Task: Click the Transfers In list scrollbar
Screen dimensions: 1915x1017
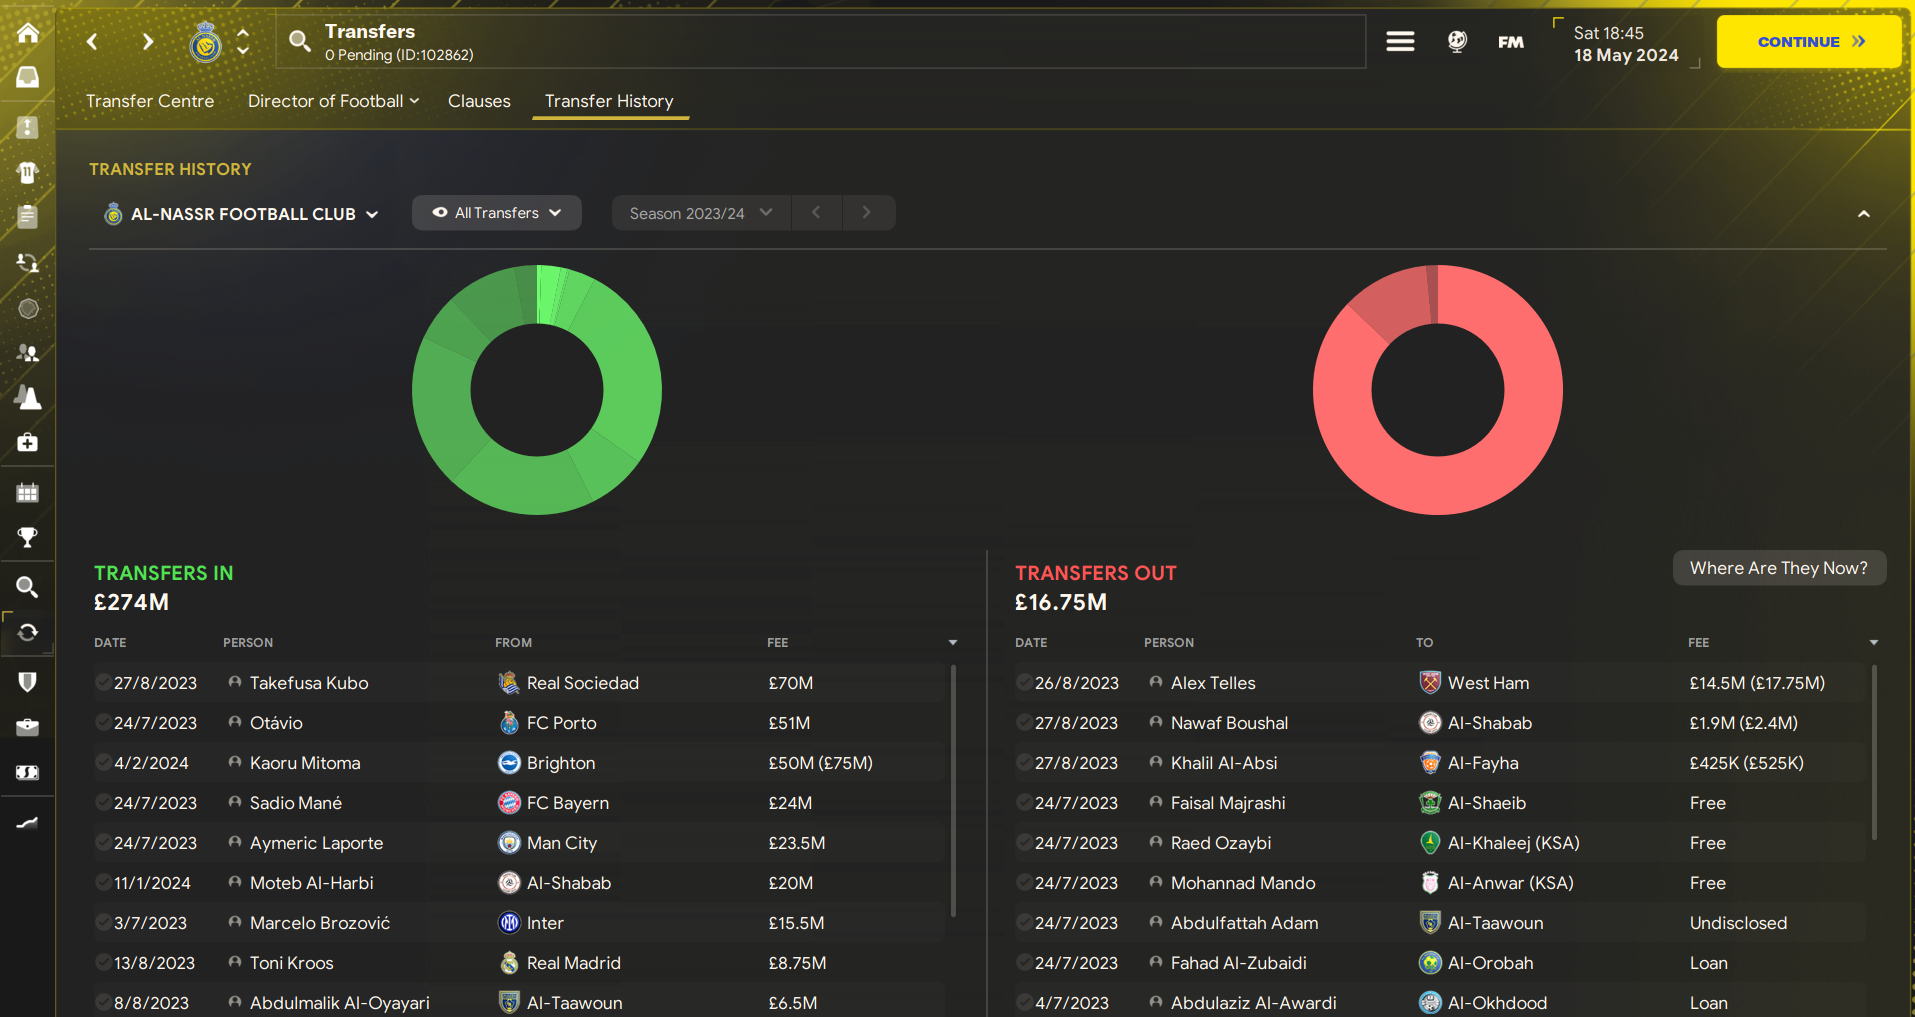Action: [x=953, y=790]
